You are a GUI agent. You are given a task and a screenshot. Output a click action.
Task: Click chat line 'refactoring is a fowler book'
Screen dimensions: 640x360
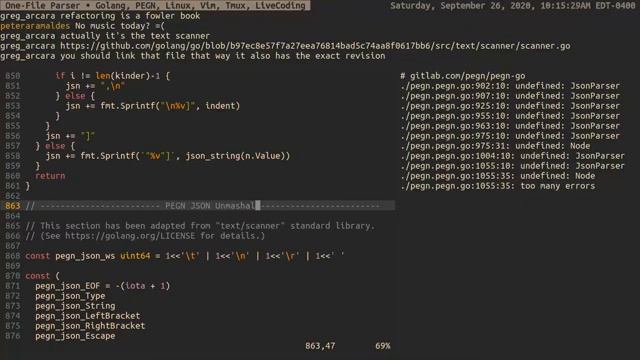coord(130,16)
